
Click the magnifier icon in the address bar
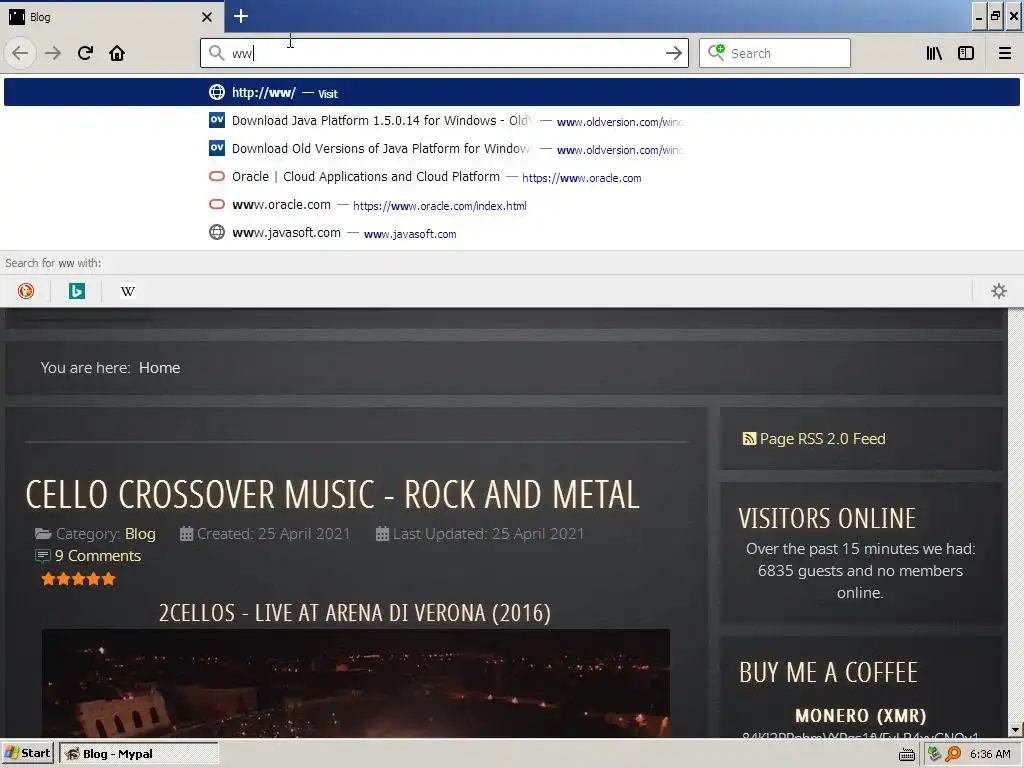[x=216, y=53]
